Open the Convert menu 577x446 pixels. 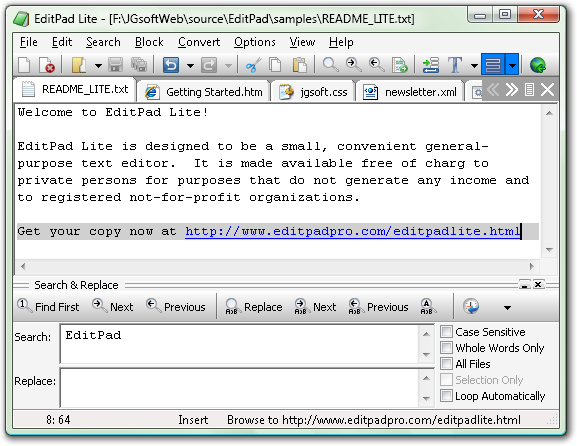tap(199, 42)
